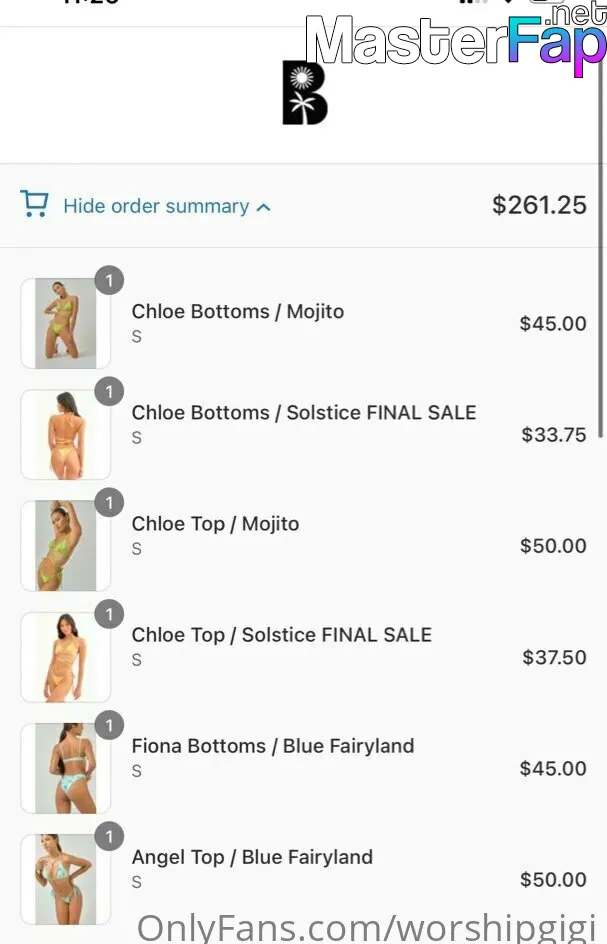This screenshot has height=944, width=607.
Task: Click quantity badge on Angel Top item
Action: point(109,836)
